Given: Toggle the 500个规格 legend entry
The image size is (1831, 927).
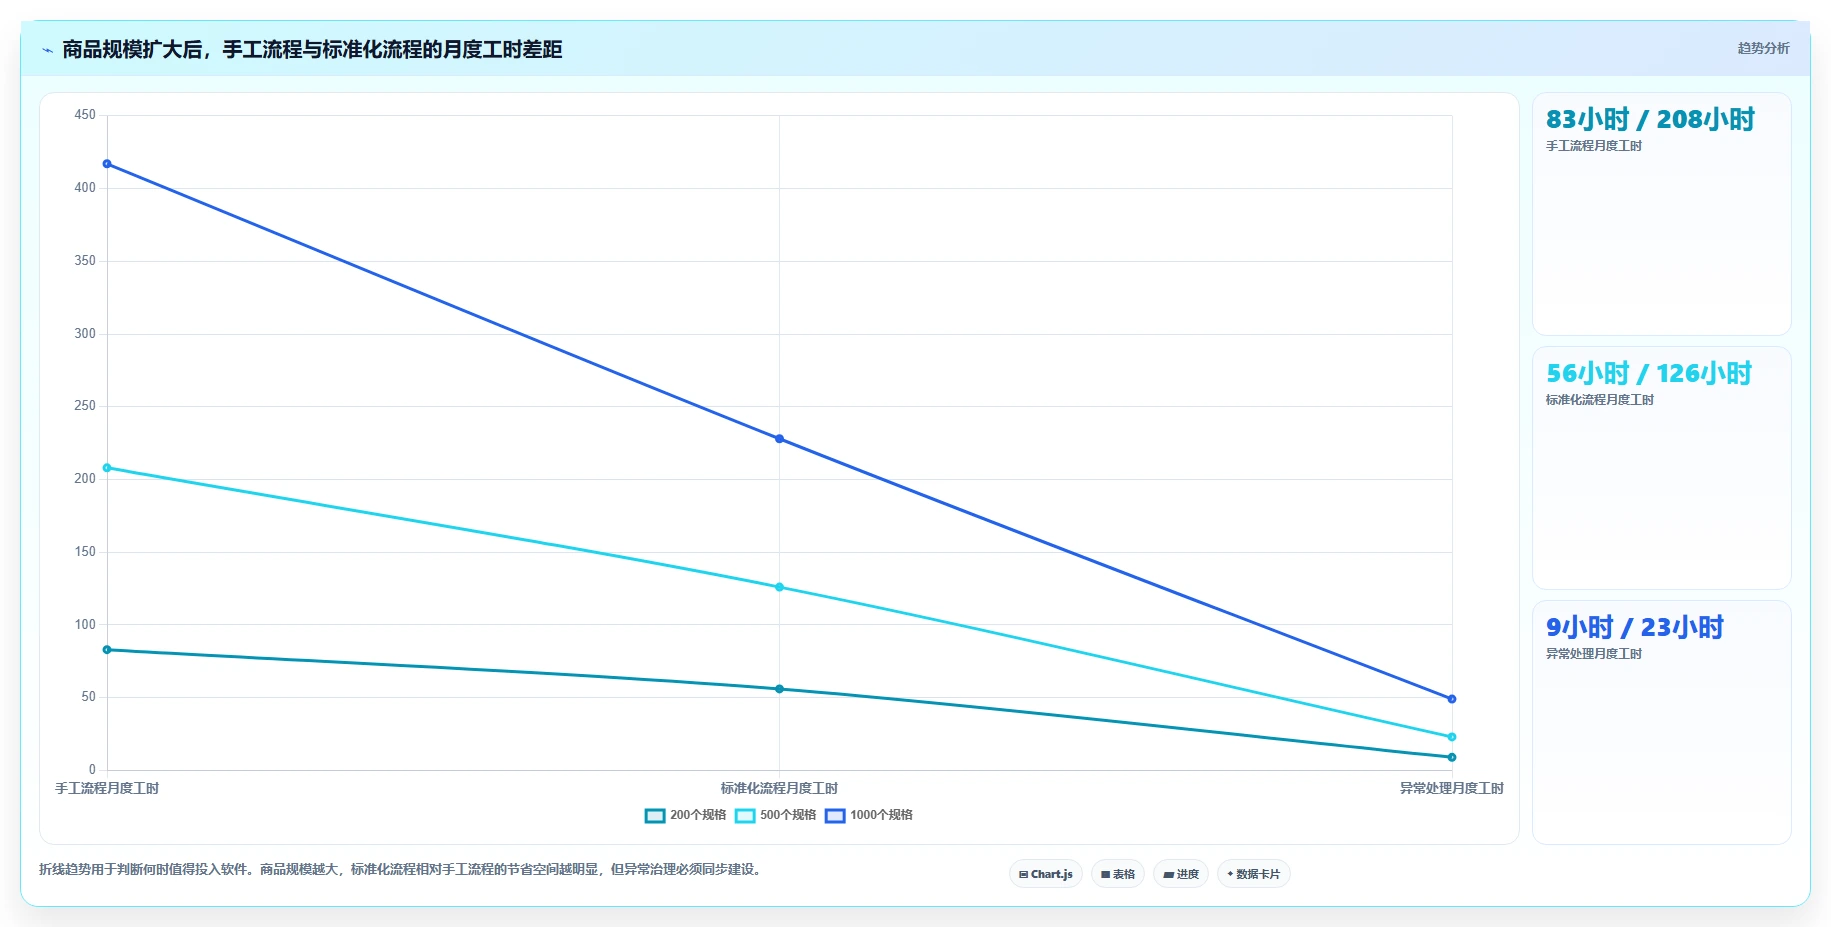Looking at the screenshot, I should 776,815.
